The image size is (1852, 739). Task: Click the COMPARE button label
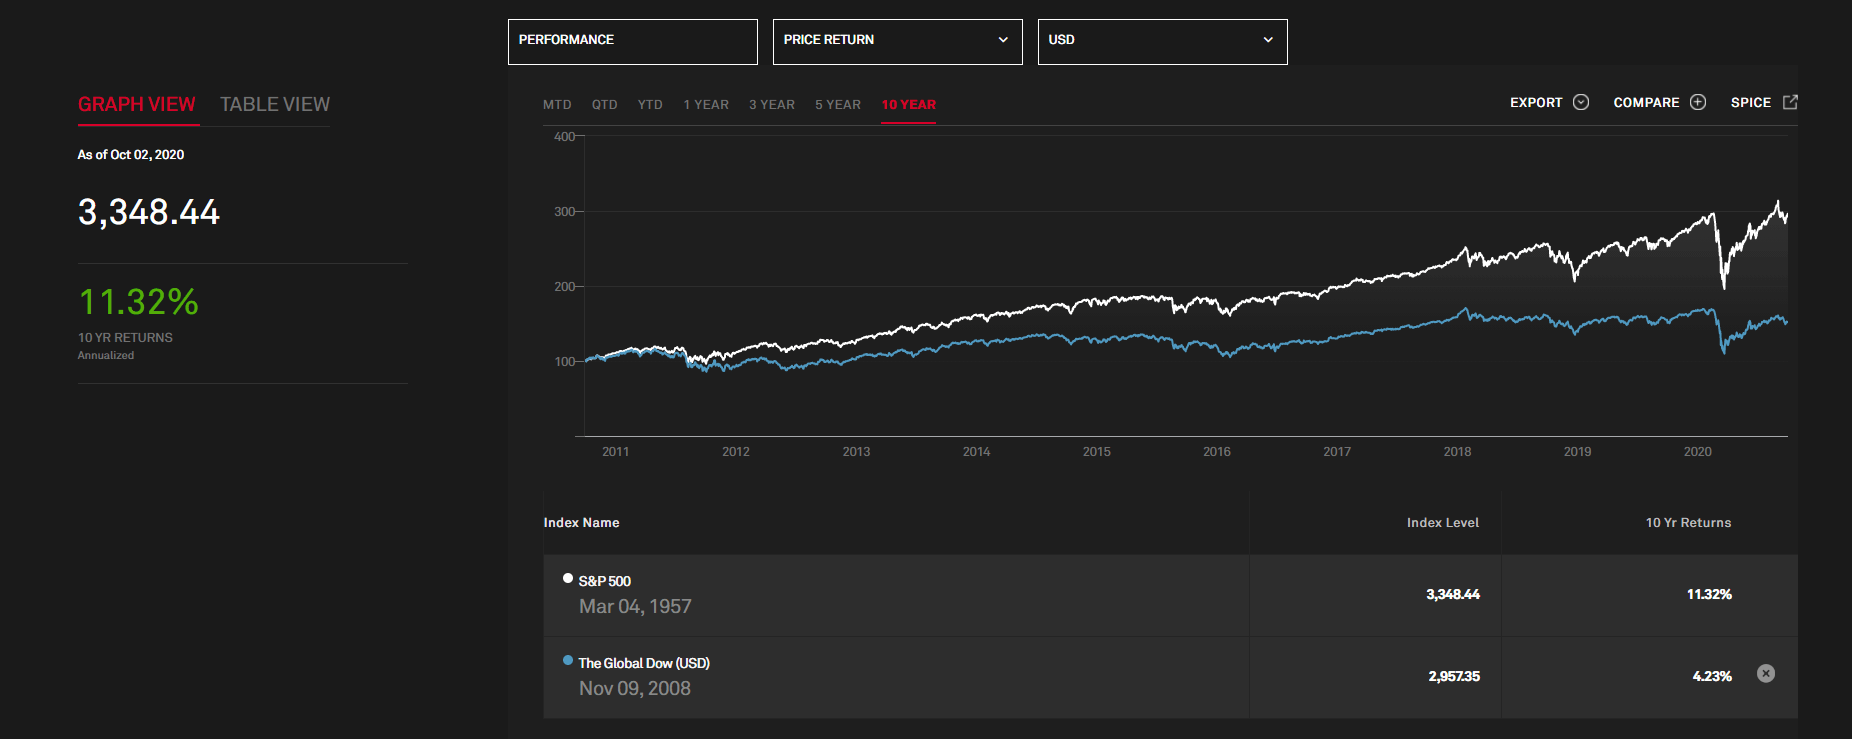coord(1646,103)
